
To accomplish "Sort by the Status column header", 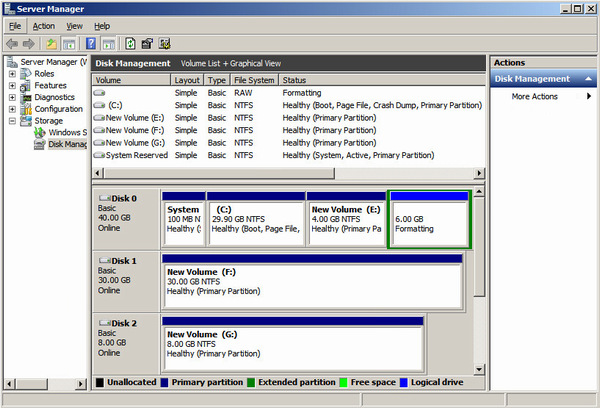I will 382,80.
